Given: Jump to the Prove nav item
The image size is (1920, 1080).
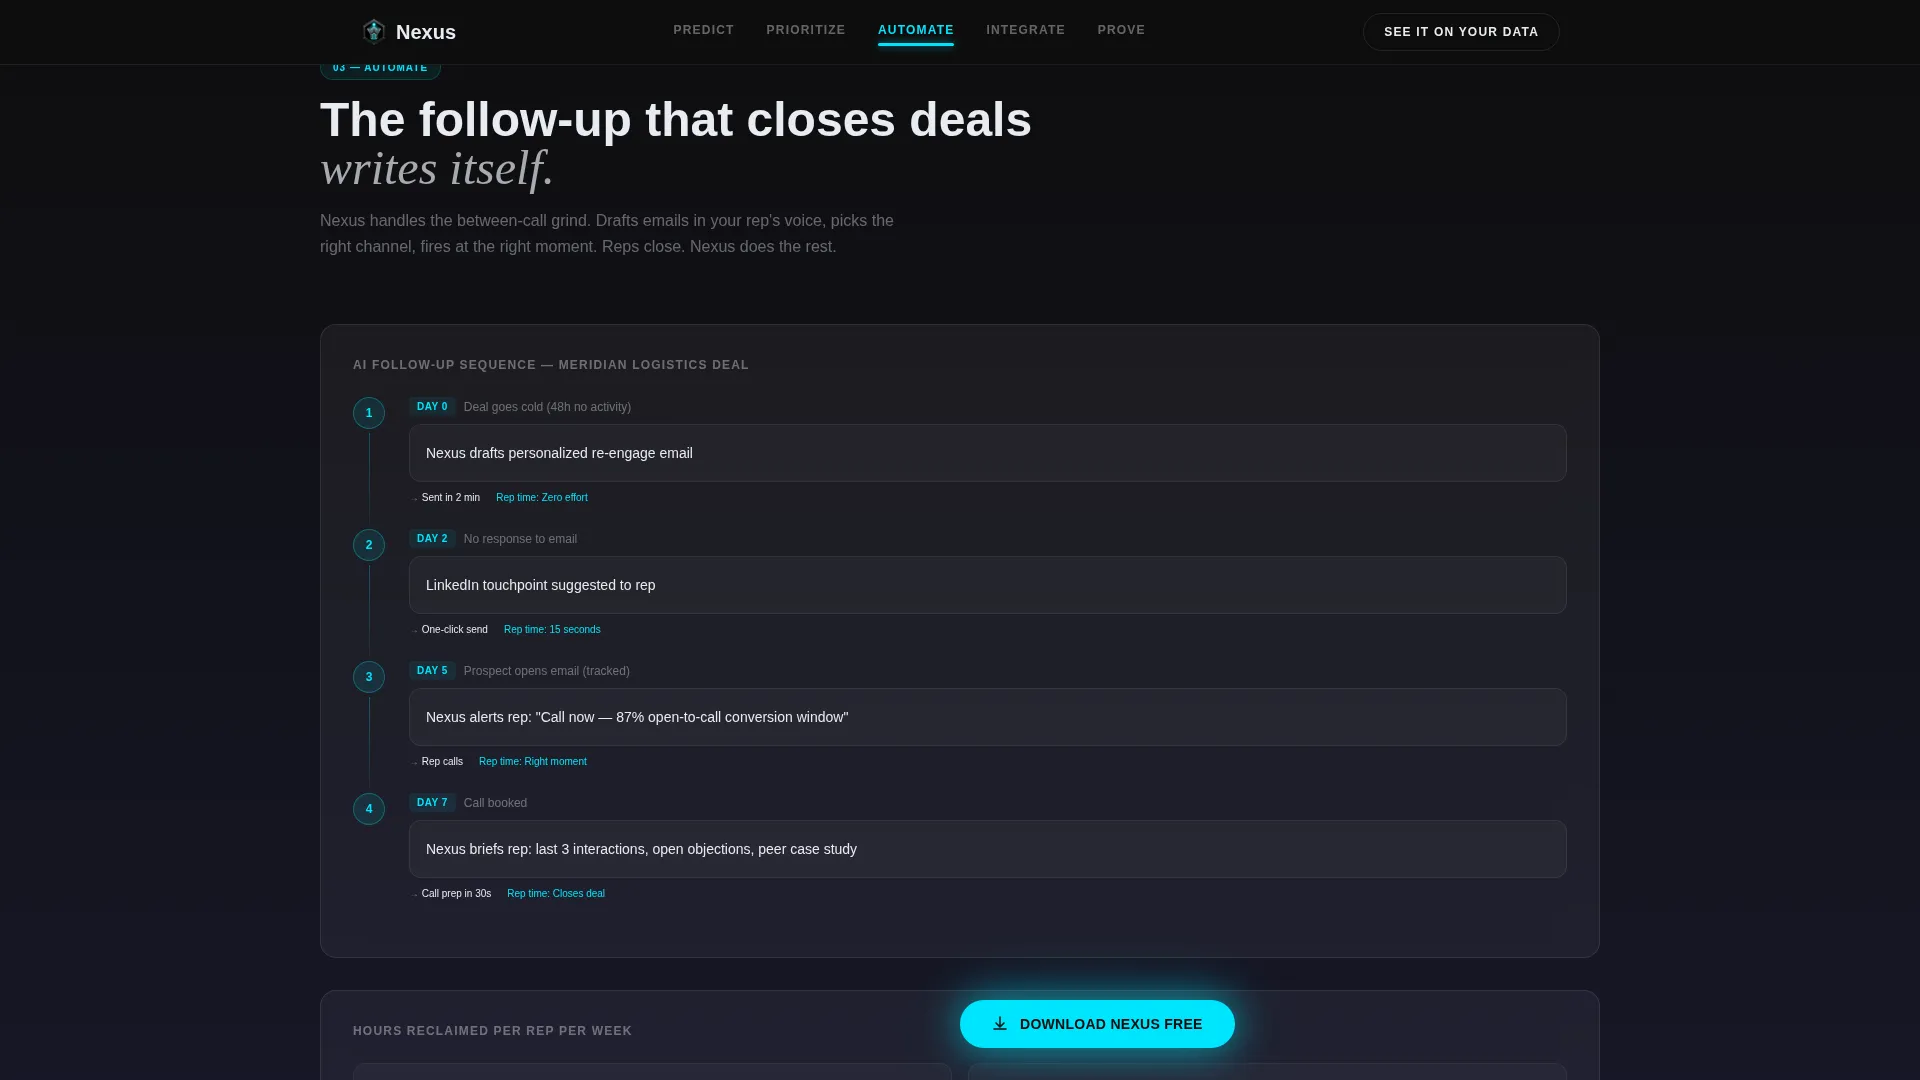Looking at the screenshot, I should pyautogui.click(x=1121, y=30).
